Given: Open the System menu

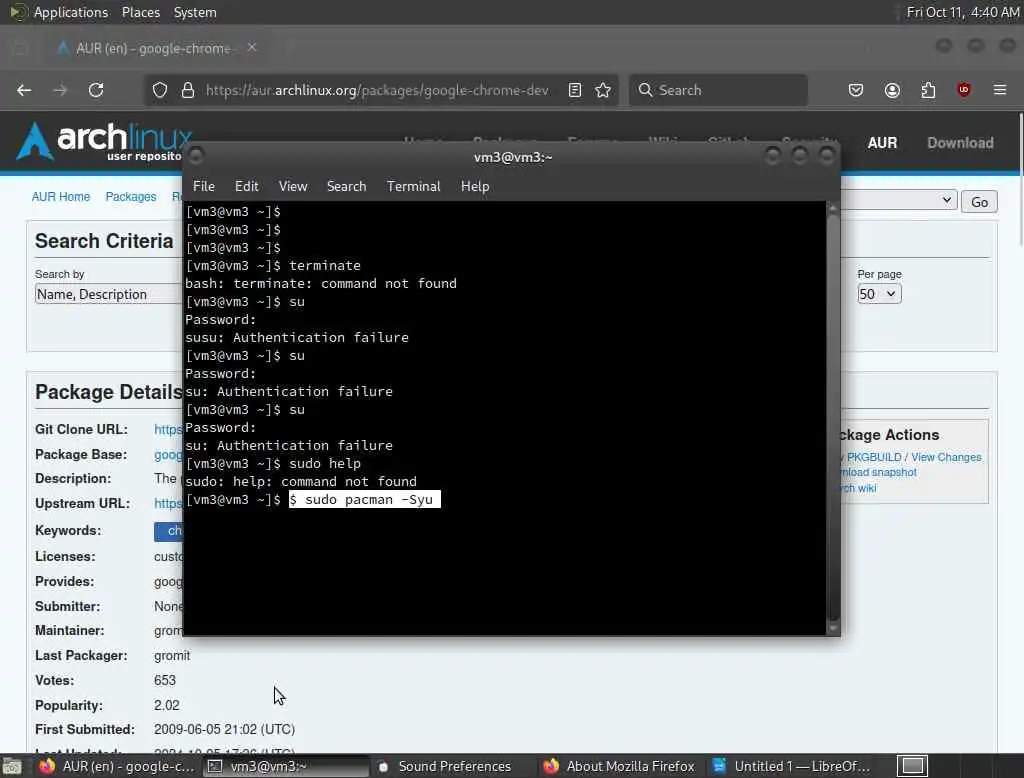Looking at the screenshot, I should pos(195,12).
